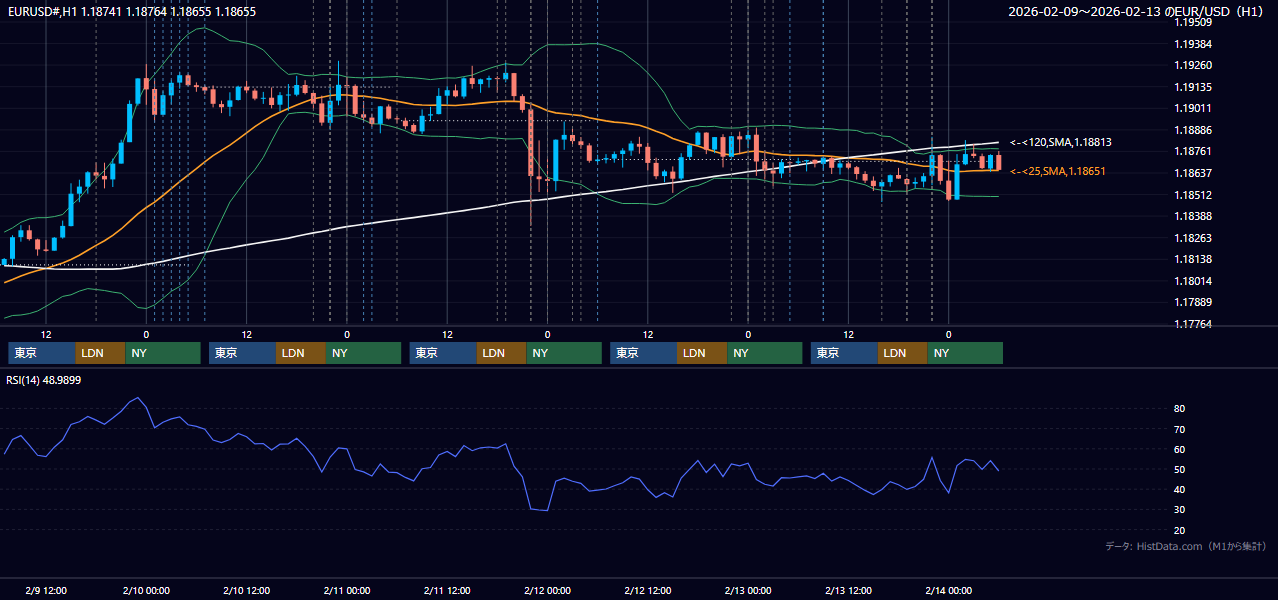Click the RSI 20 level label
The height and width of the screenshot is (600, 1278).
(1180, 530)
